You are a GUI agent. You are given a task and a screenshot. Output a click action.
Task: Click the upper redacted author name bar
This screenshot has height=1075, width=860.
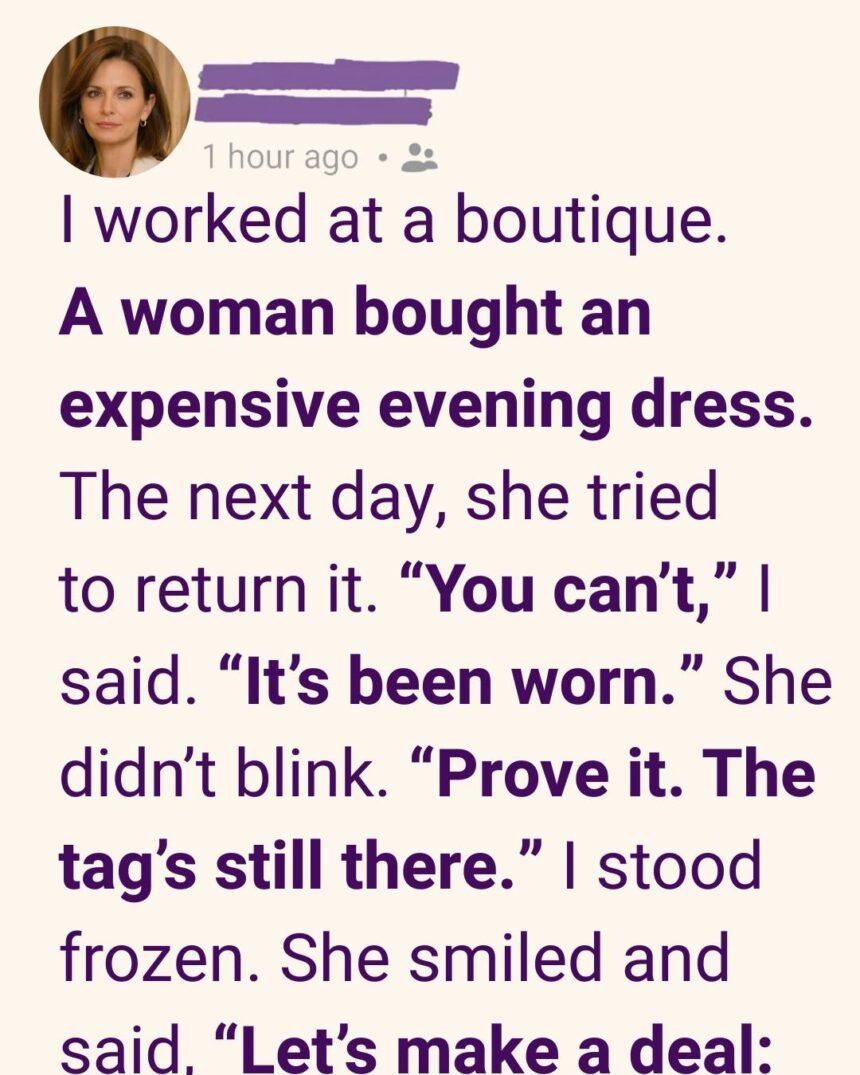tap(328, 76)
